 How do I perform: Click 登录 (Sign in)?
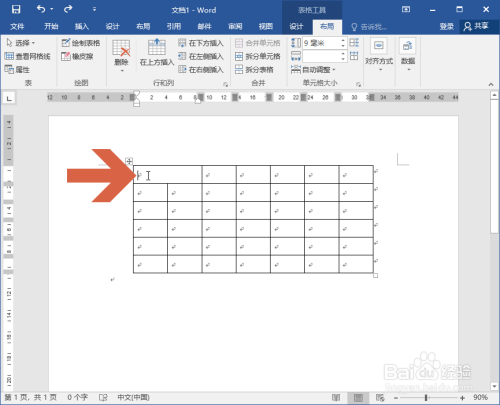446,26
